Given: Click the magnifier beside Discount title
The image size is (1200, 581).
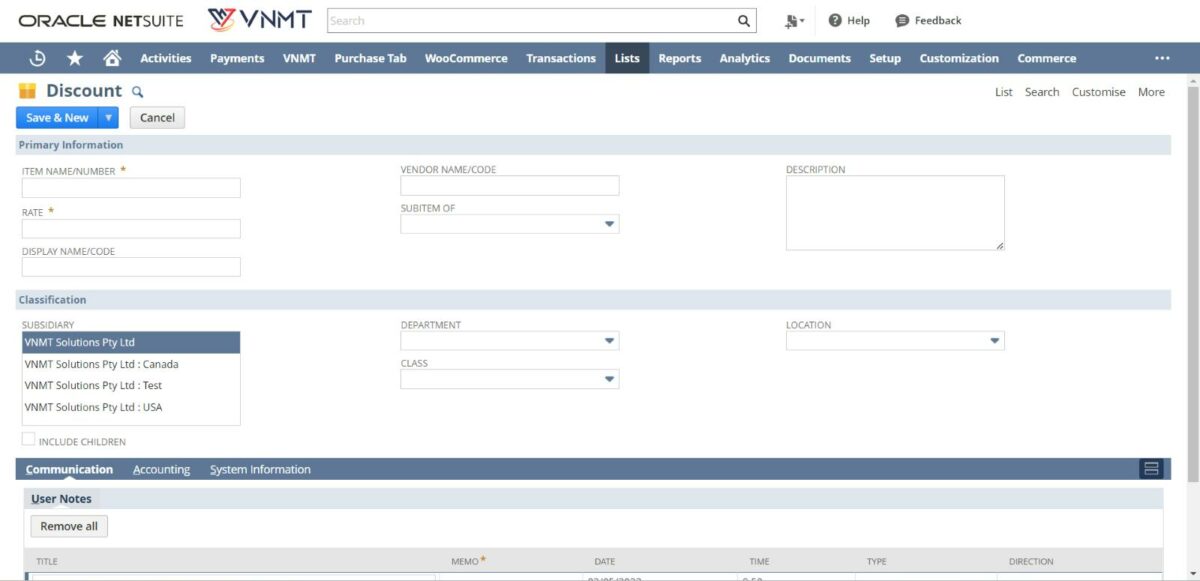Looking at the screenshot, I should click(x=138, y=92).
